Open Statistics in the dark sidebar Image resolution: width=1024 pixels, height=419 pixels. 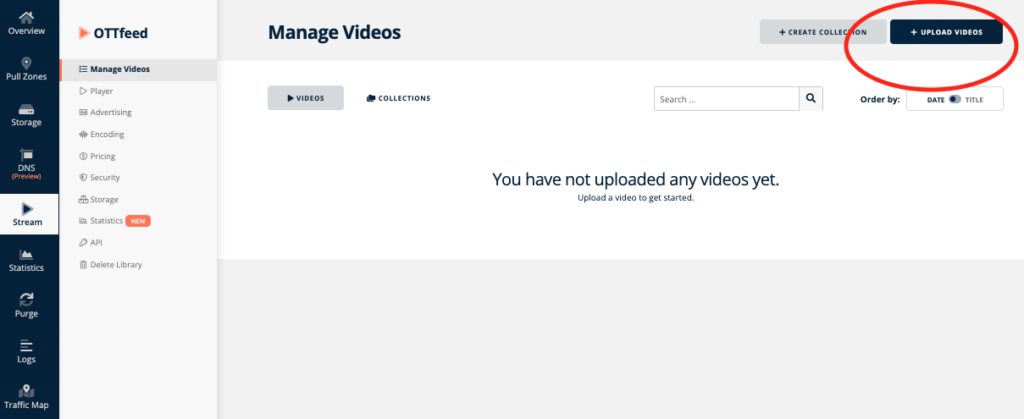[27, 260]
